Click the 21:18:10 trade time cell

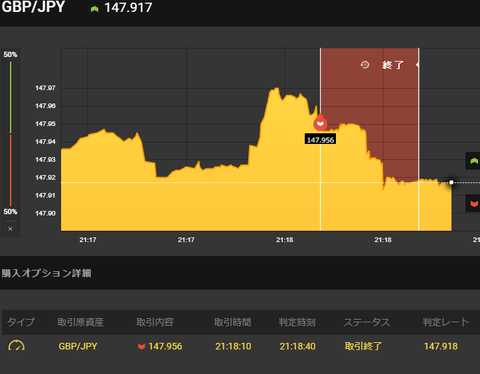[x=233, y=346]
